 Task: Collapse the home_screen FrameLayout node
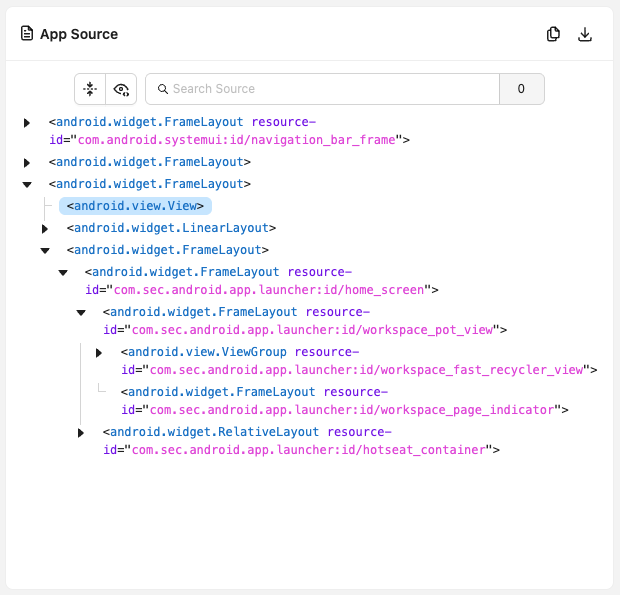point(63,273)
